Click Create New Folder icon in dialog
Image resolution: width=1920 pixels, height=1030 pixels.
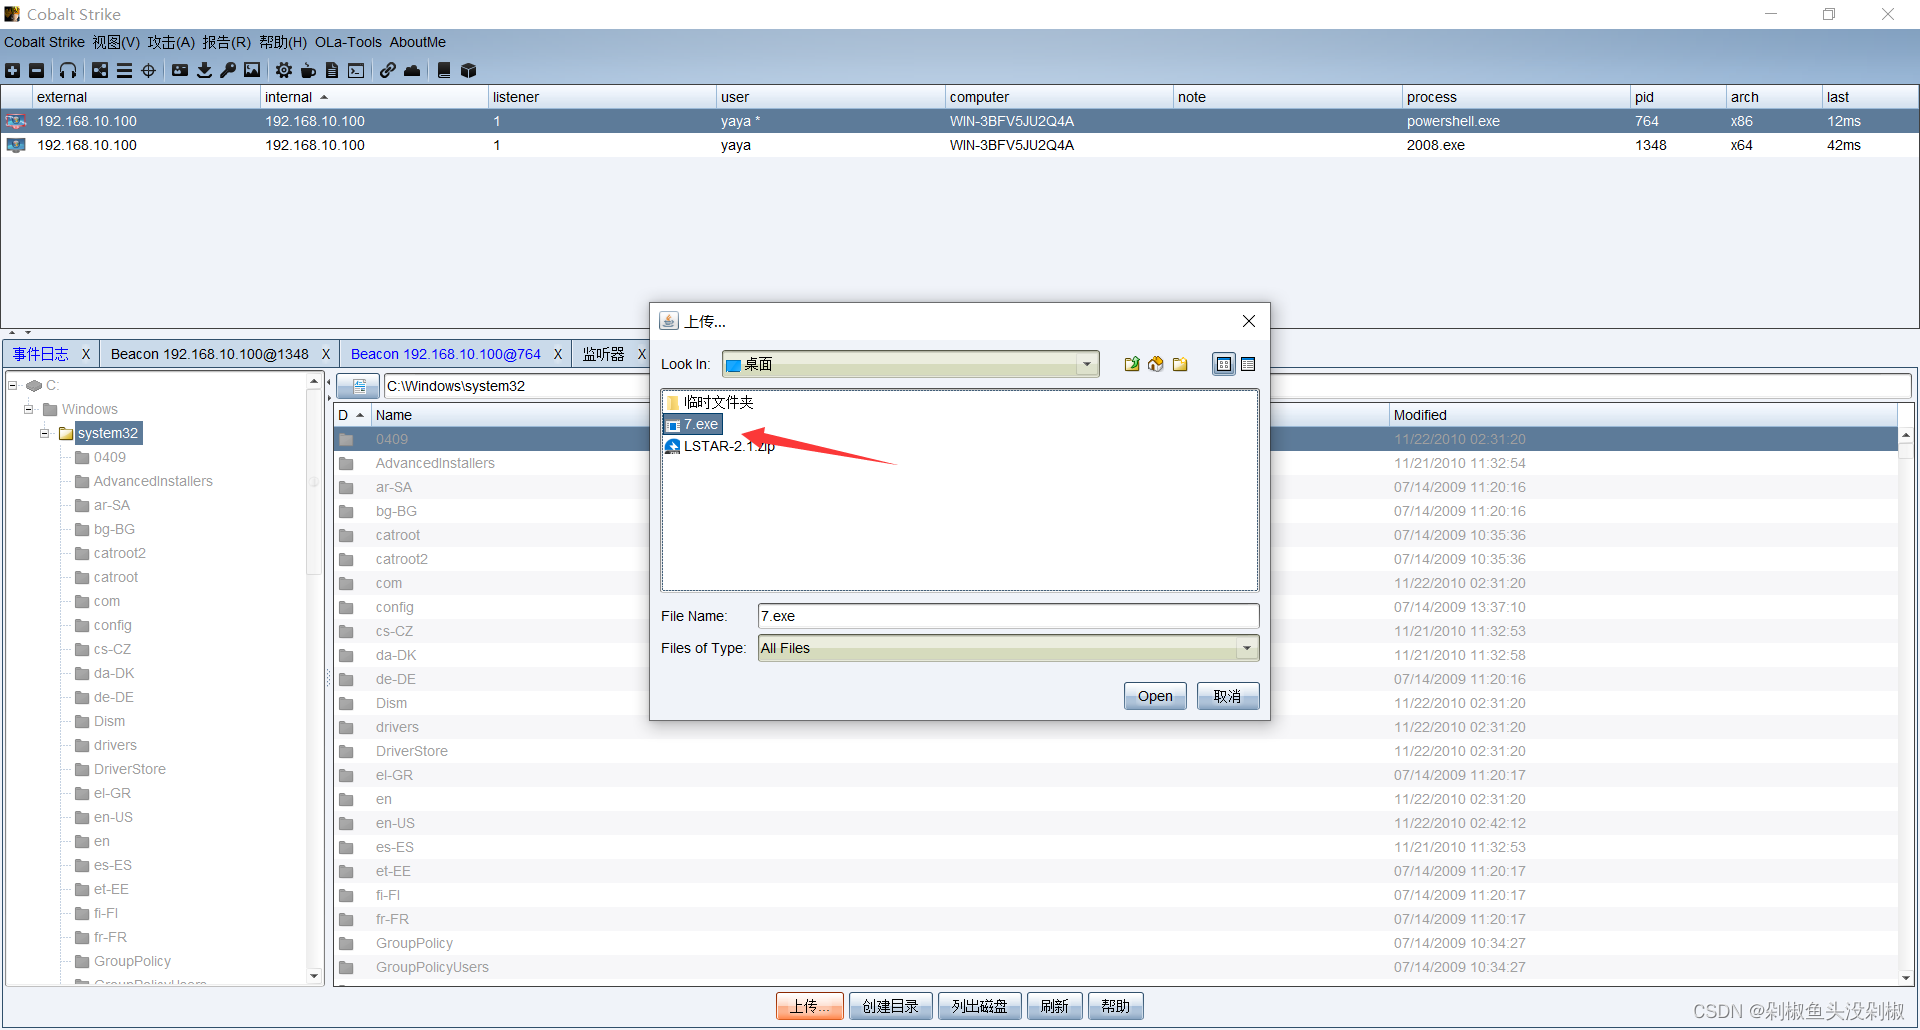[x=1180, y=364]
